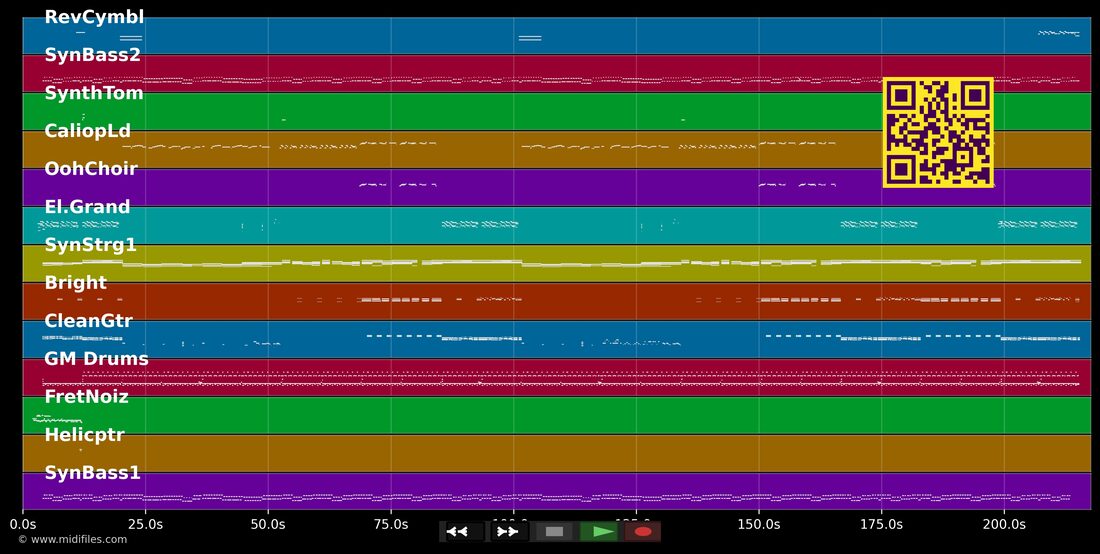This screenshot has height=554, width=1100.
Task: Click the 75.0s time axis label
Action: 391,525
